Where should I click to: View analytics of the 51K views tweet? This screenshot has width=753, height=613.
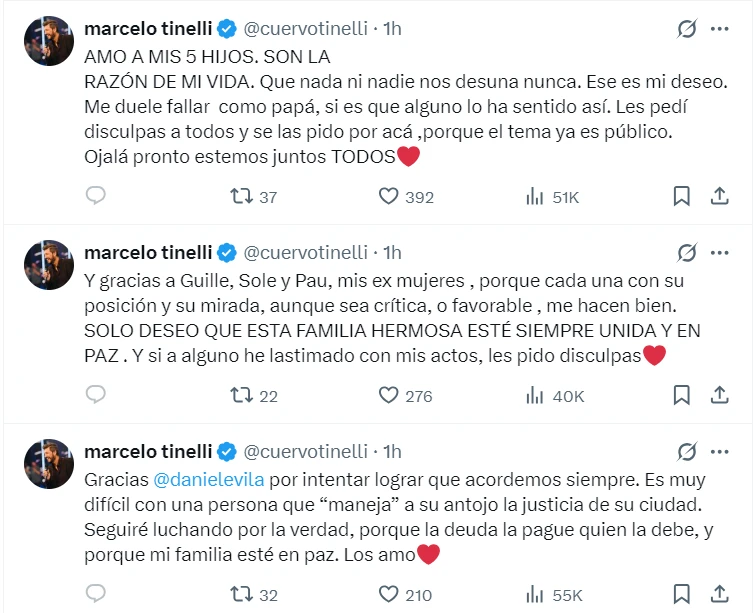pos(535,197)
